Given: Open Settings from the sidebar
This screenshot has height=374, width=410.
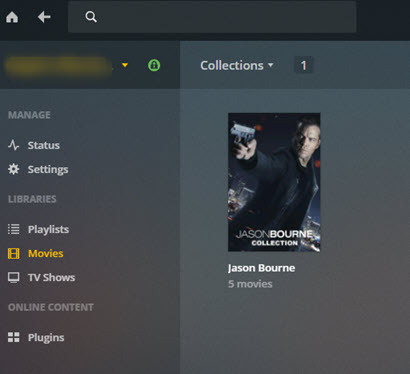Looking at the screenshot, I should pyautogui.click(x=48, y=169).
